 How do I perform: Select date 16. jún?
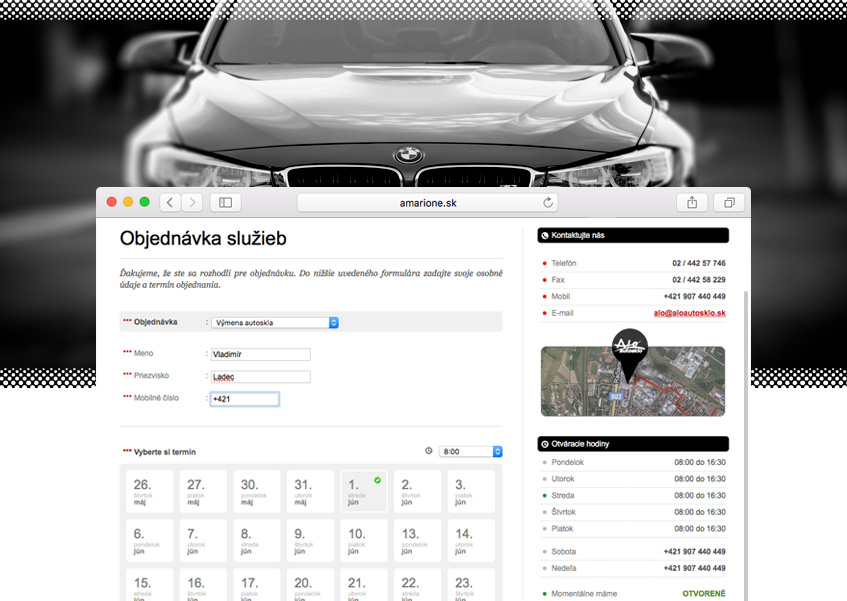203,585
